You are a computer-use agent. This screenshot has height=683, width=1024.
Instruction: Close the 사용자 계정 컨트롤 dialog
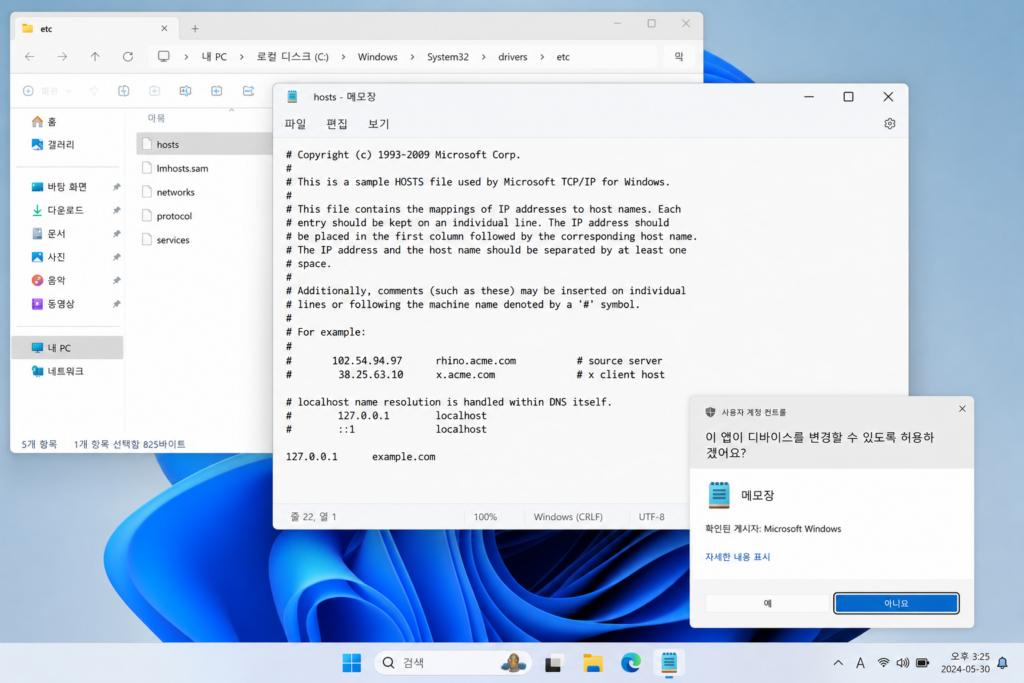(x=962, y=409)
